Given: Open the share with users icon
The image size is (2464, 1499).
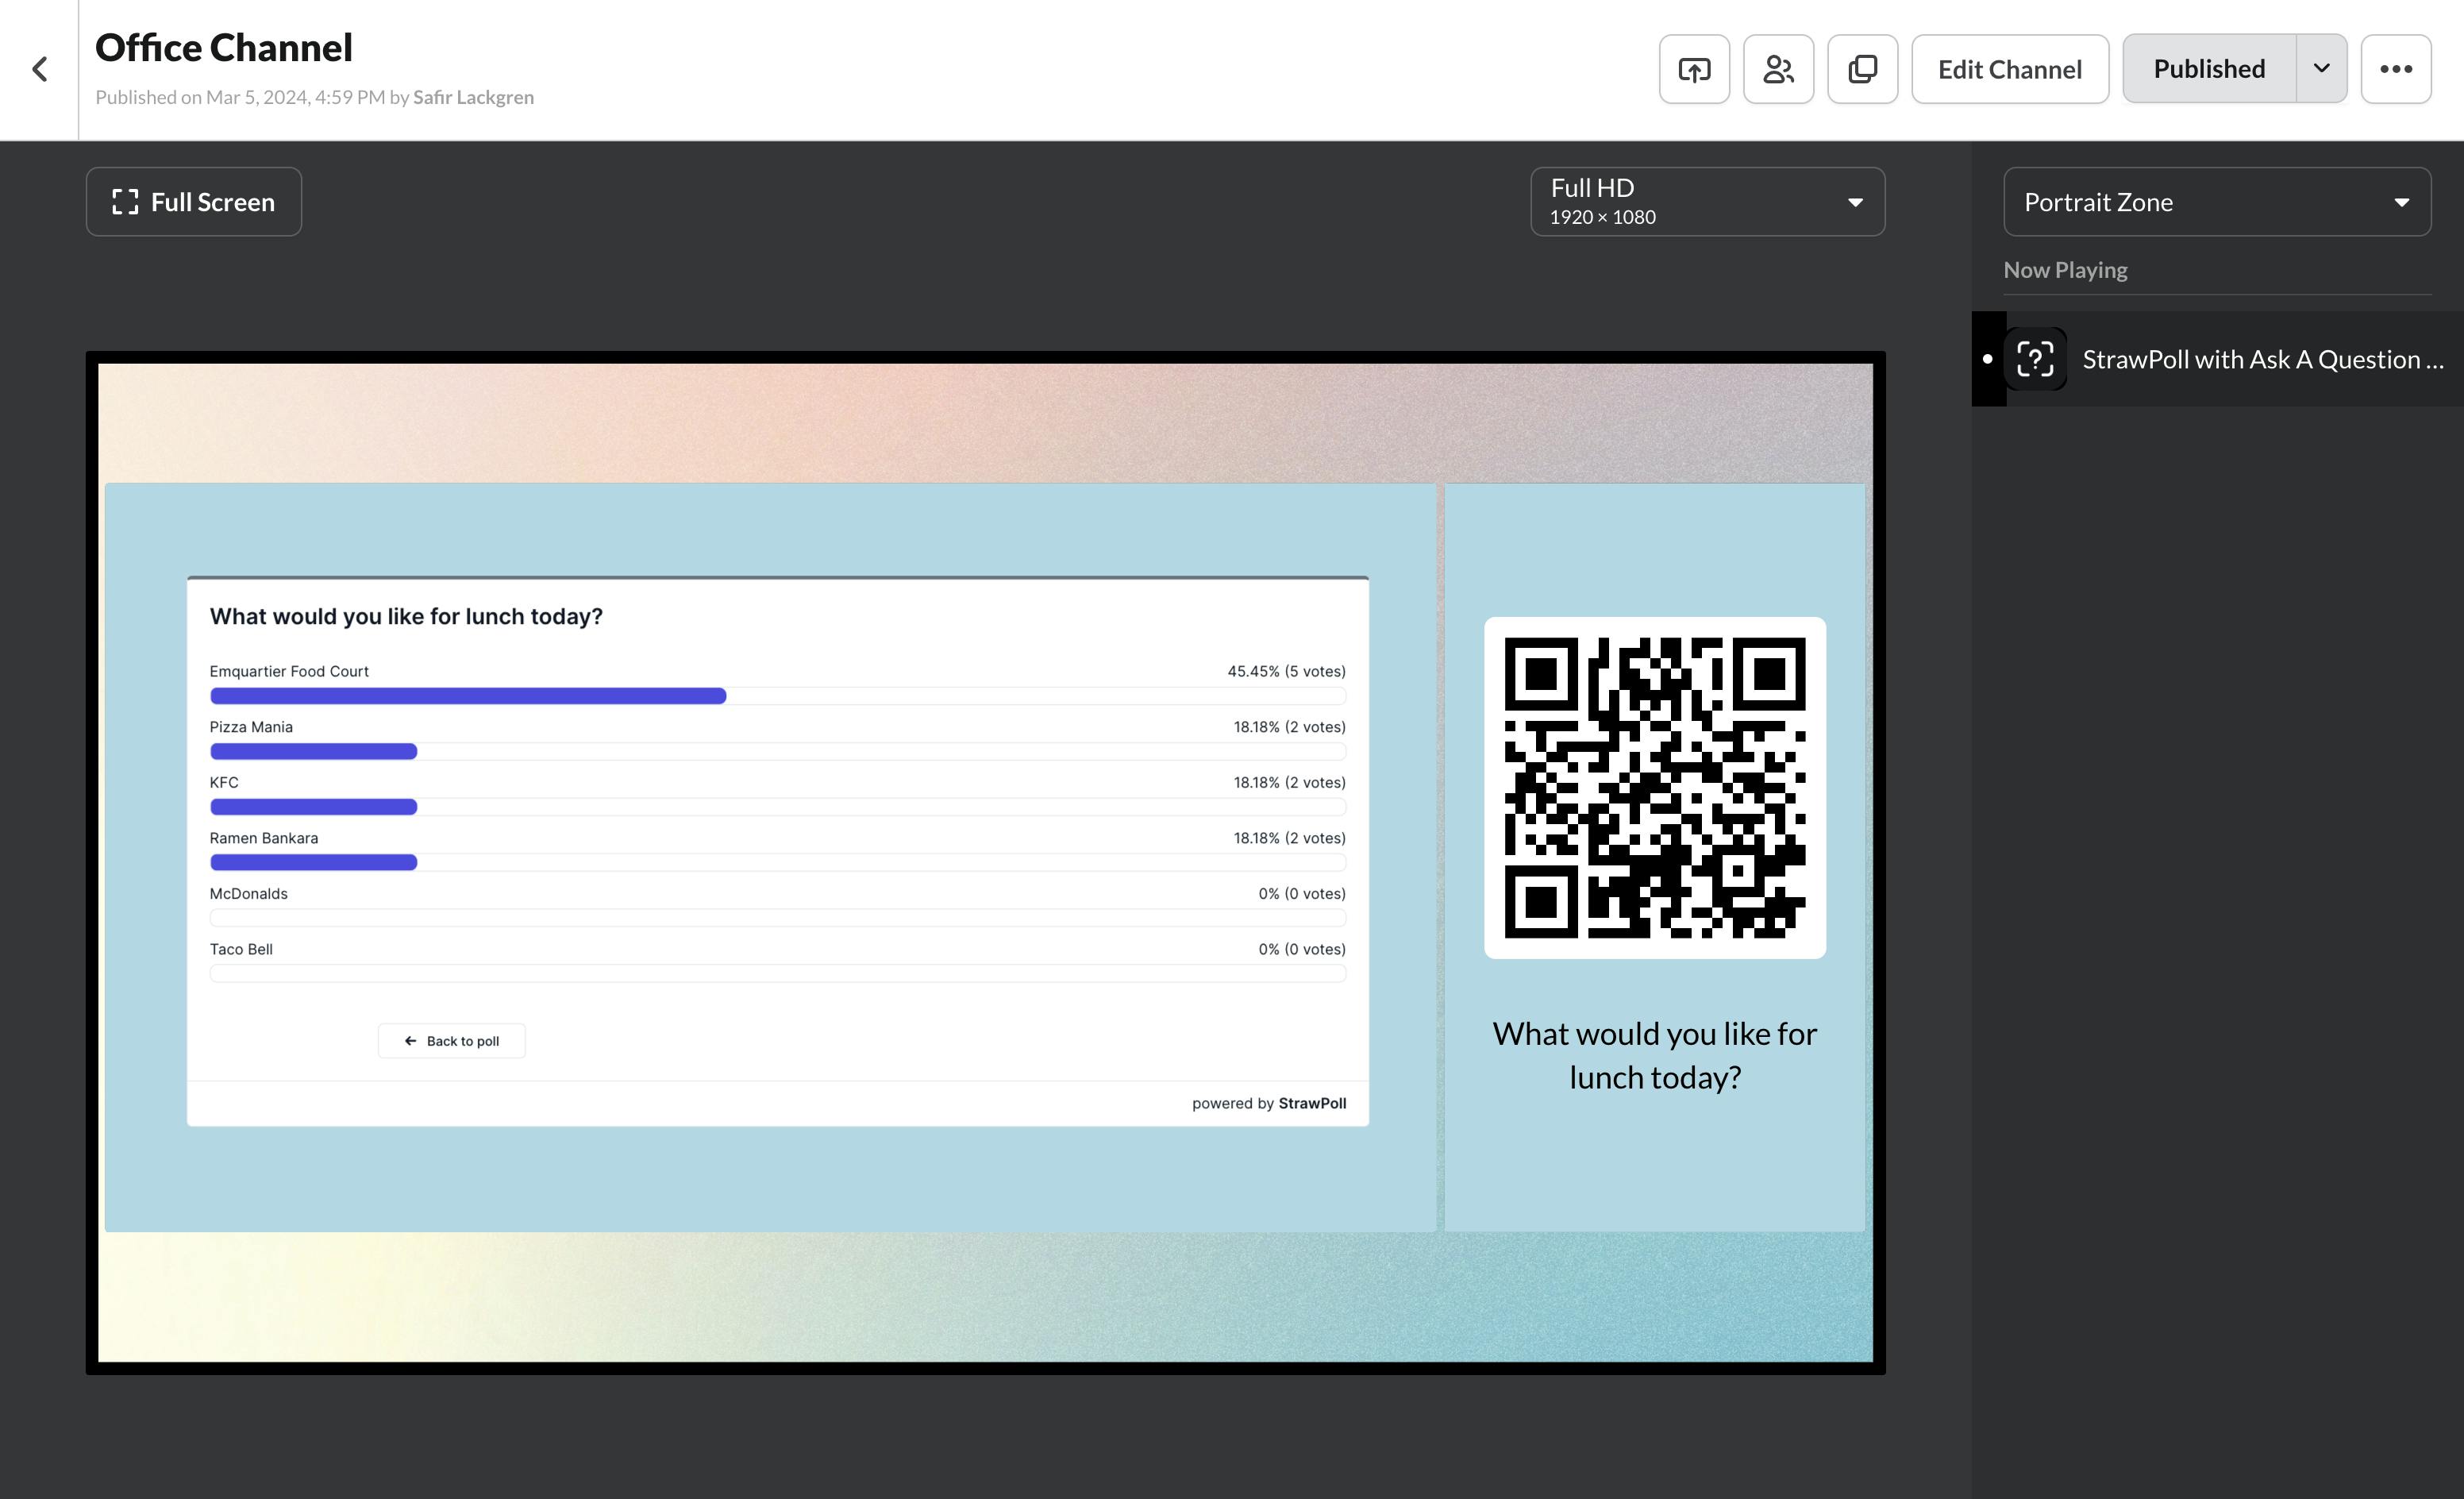Looking at the screenshot, I should [1778, 69].
